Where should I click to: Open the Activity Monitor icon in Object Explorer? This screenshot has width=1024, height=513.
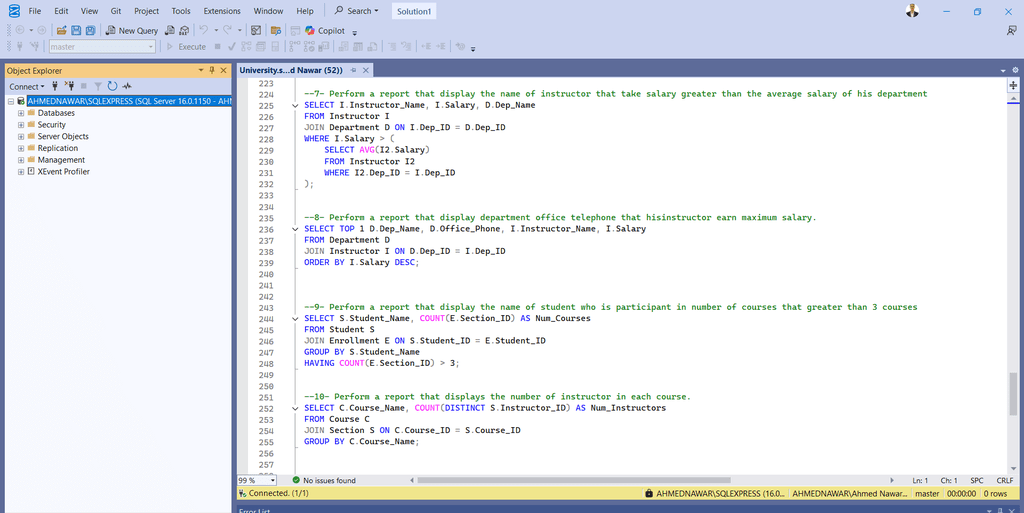click(127, 86)
